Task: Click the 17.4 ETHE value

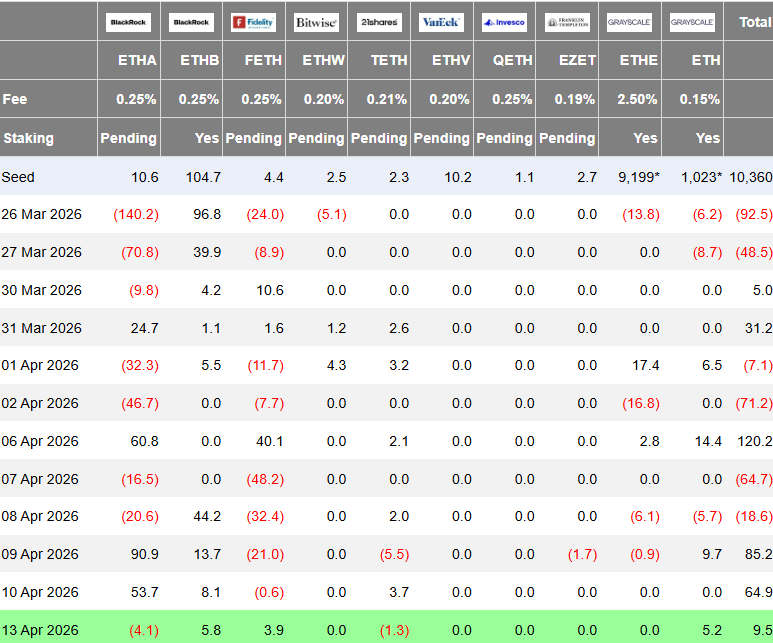Action: [x=646, y=365]
